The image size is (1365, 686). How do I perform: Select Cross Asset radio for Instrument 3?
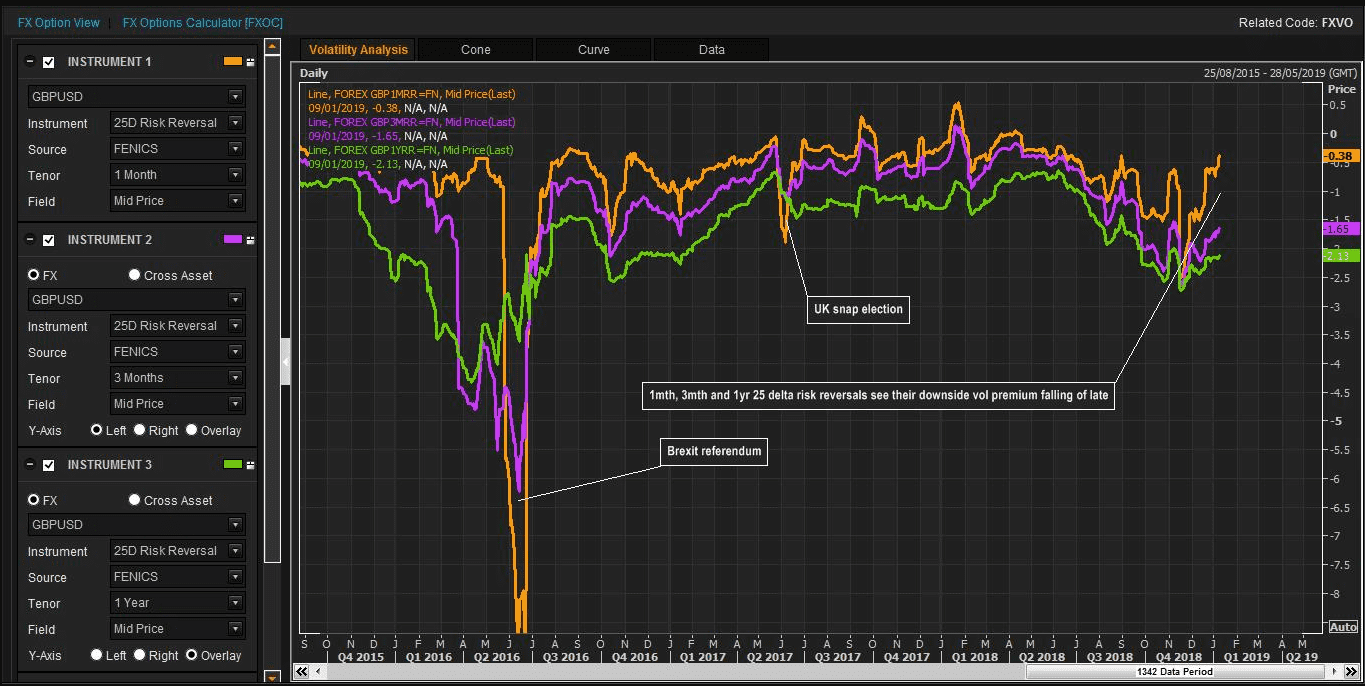click(x=135, y=500)
